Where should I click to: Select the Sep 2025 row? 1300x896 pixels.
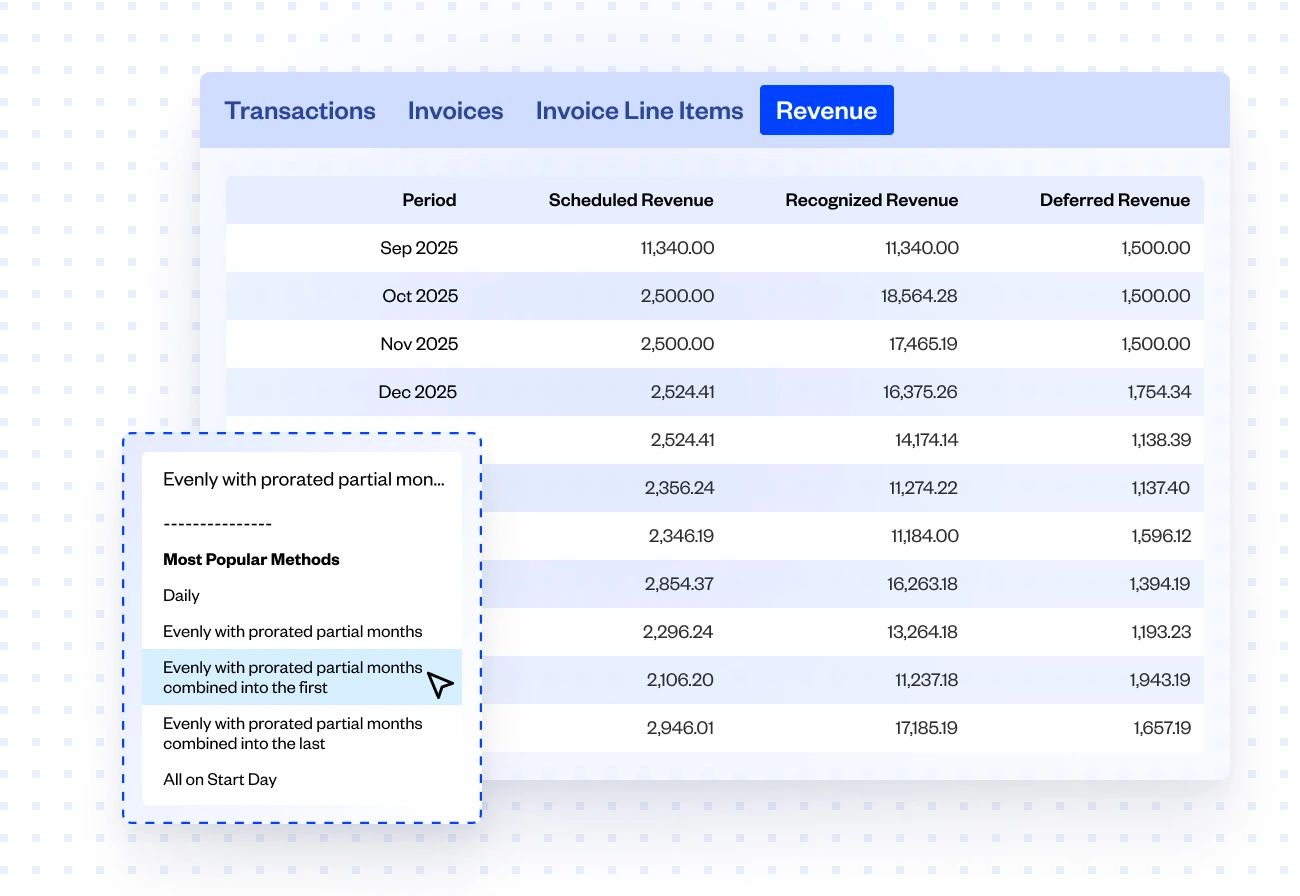pos(716,248)
